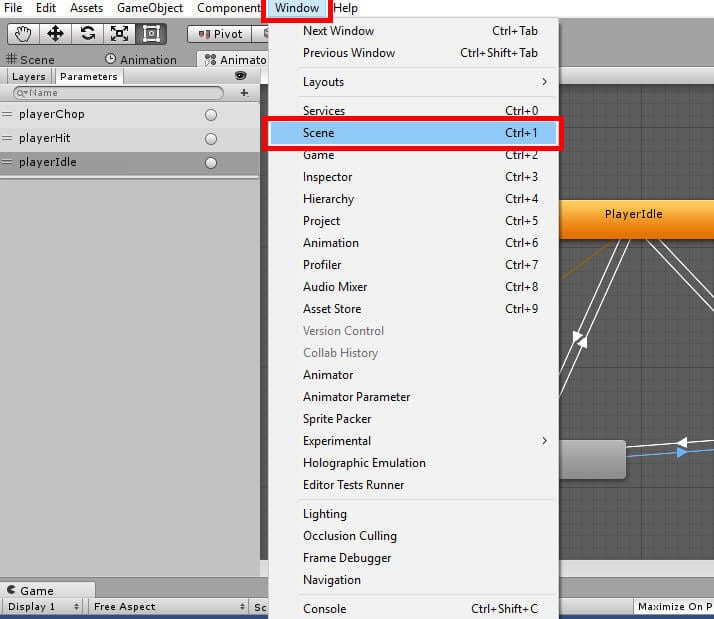
Task: Open the Frame Debugger entry
Action: click(x=413, y=558)
